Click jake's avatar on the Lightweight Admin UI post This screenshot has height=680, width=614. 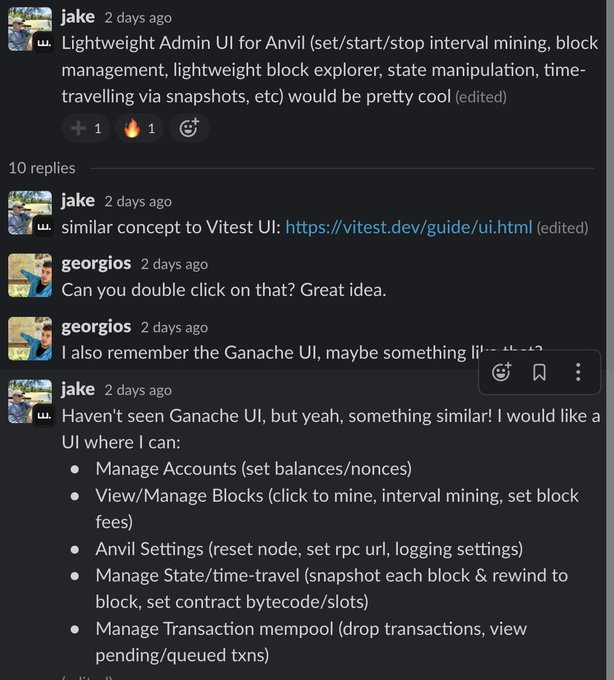pyautogui.click(x=30, y=30)
